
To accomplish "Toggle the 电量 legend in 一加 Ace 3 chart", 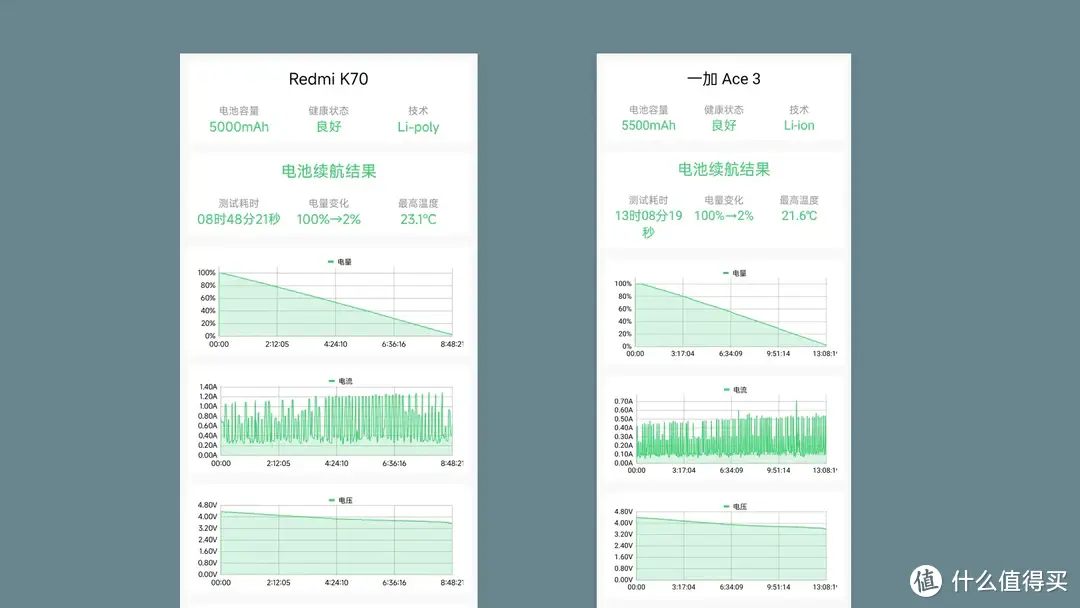I will pyautogui.click(x=734, y=273).
